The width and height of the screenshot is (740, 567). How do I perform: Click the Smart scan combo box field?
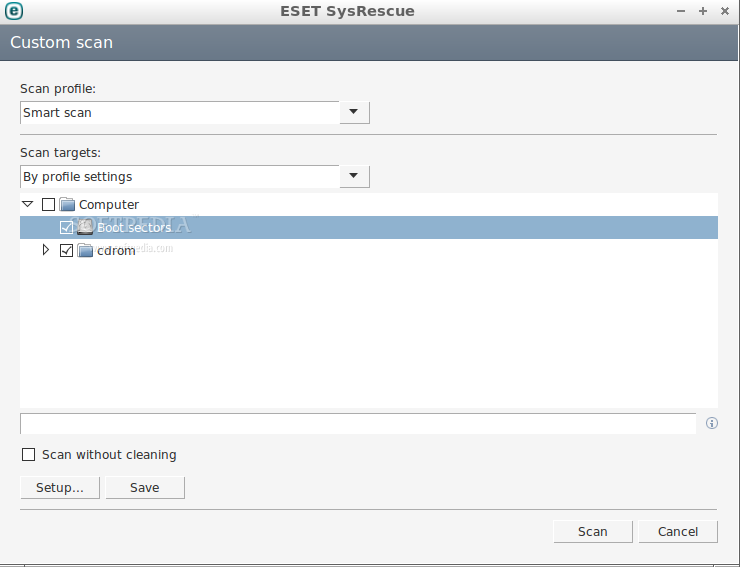pos(180,112)
